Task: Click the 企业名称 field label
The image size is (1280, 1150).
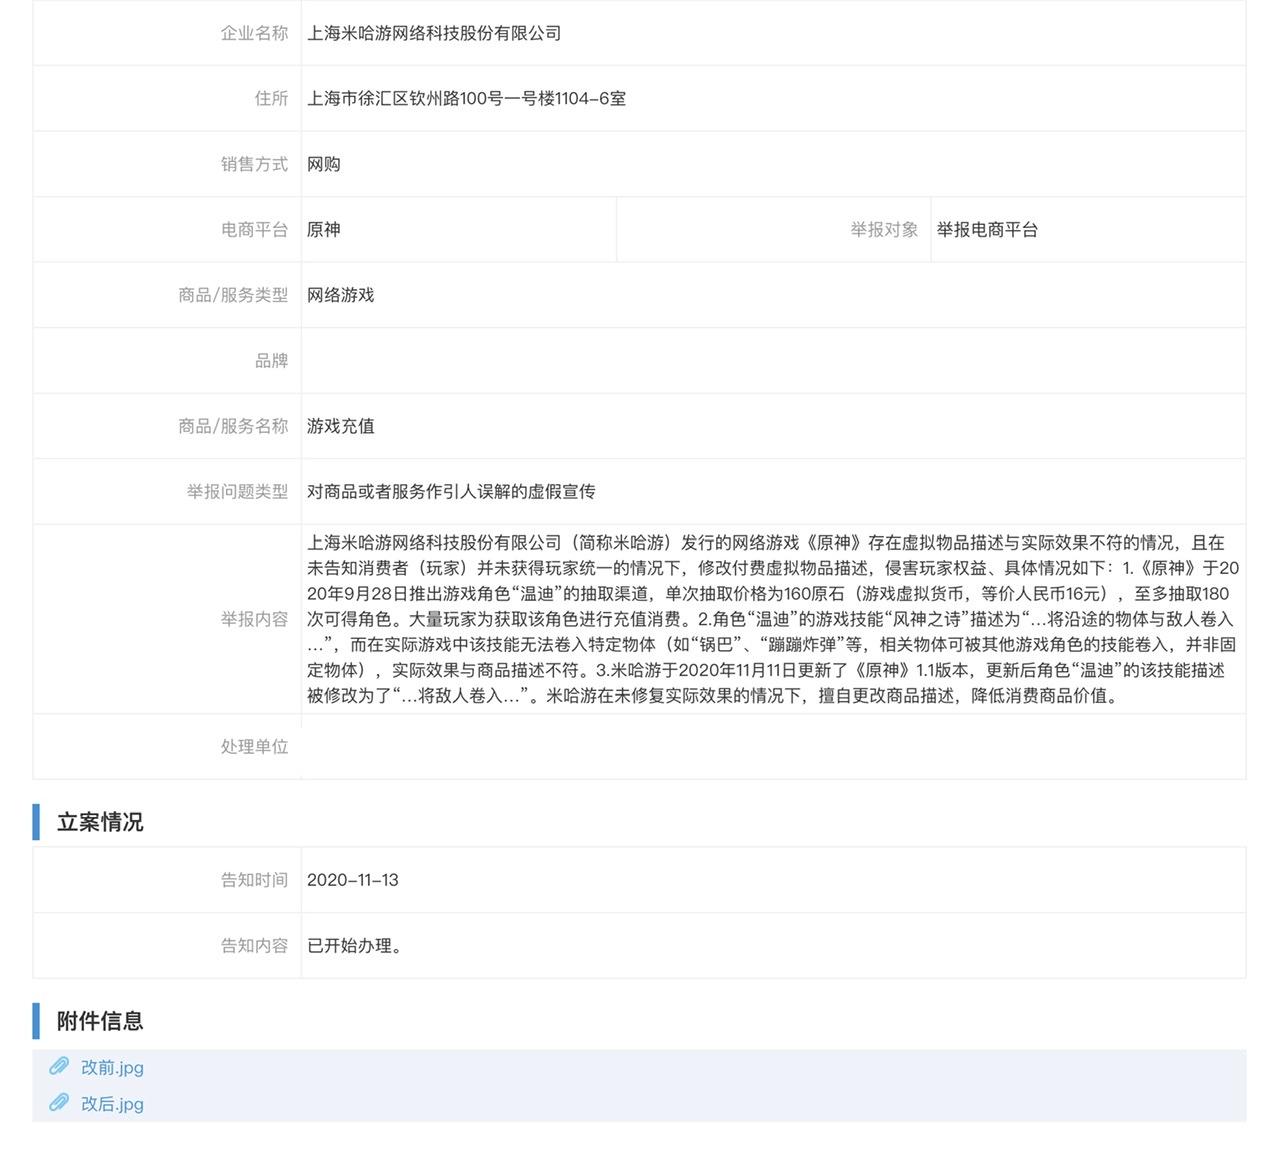Action: pos(254,33)
